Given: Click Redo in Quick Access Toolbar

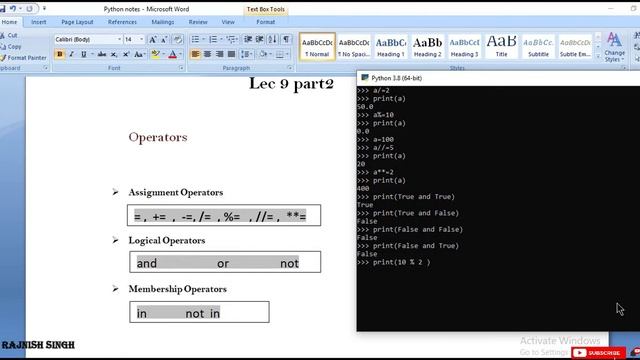Looking at the screenshot, I should [29, 8].
